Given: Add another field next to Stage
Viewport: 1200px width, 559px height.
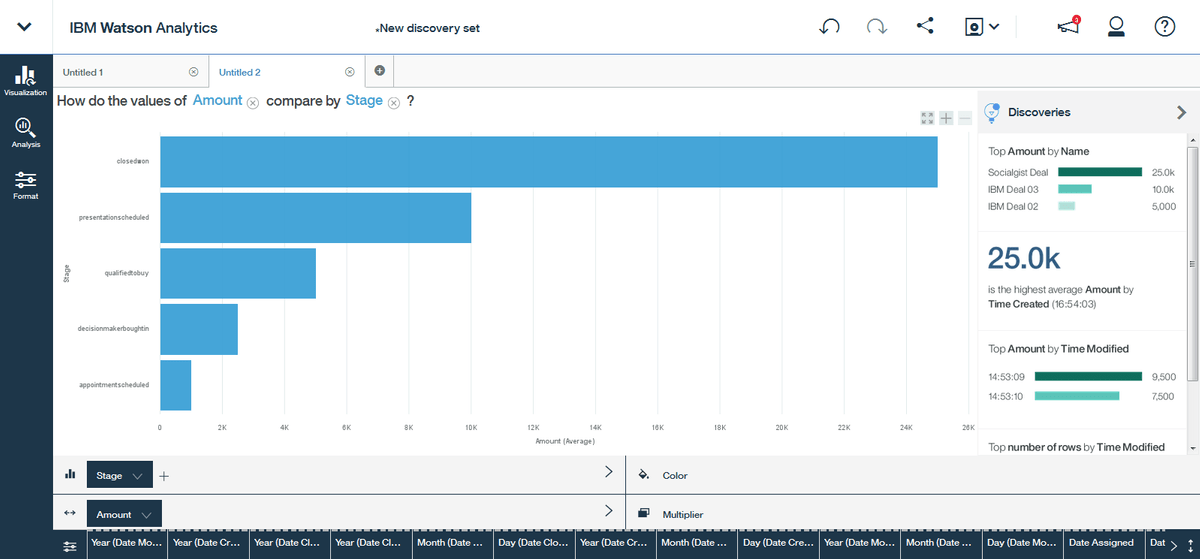Looking at the screenshot, I should 164,476.
